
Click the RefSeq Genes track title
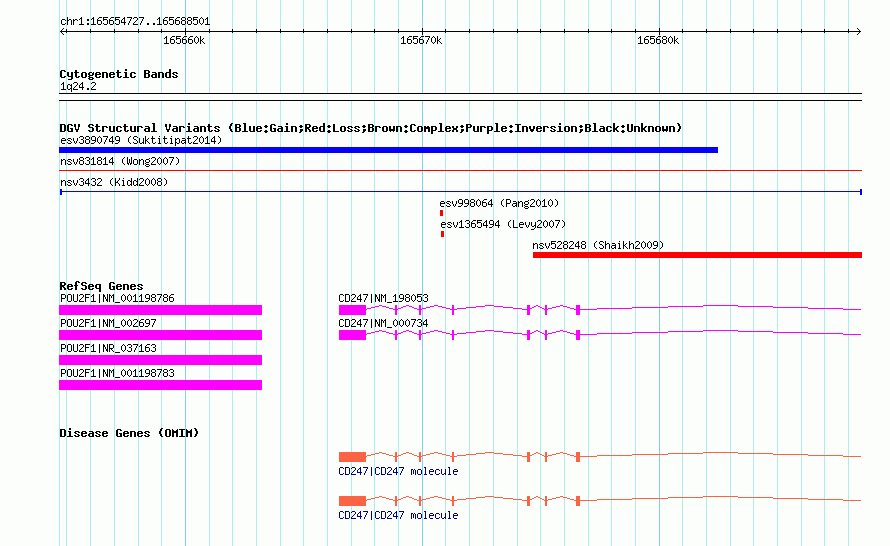(x=101, y=286)
